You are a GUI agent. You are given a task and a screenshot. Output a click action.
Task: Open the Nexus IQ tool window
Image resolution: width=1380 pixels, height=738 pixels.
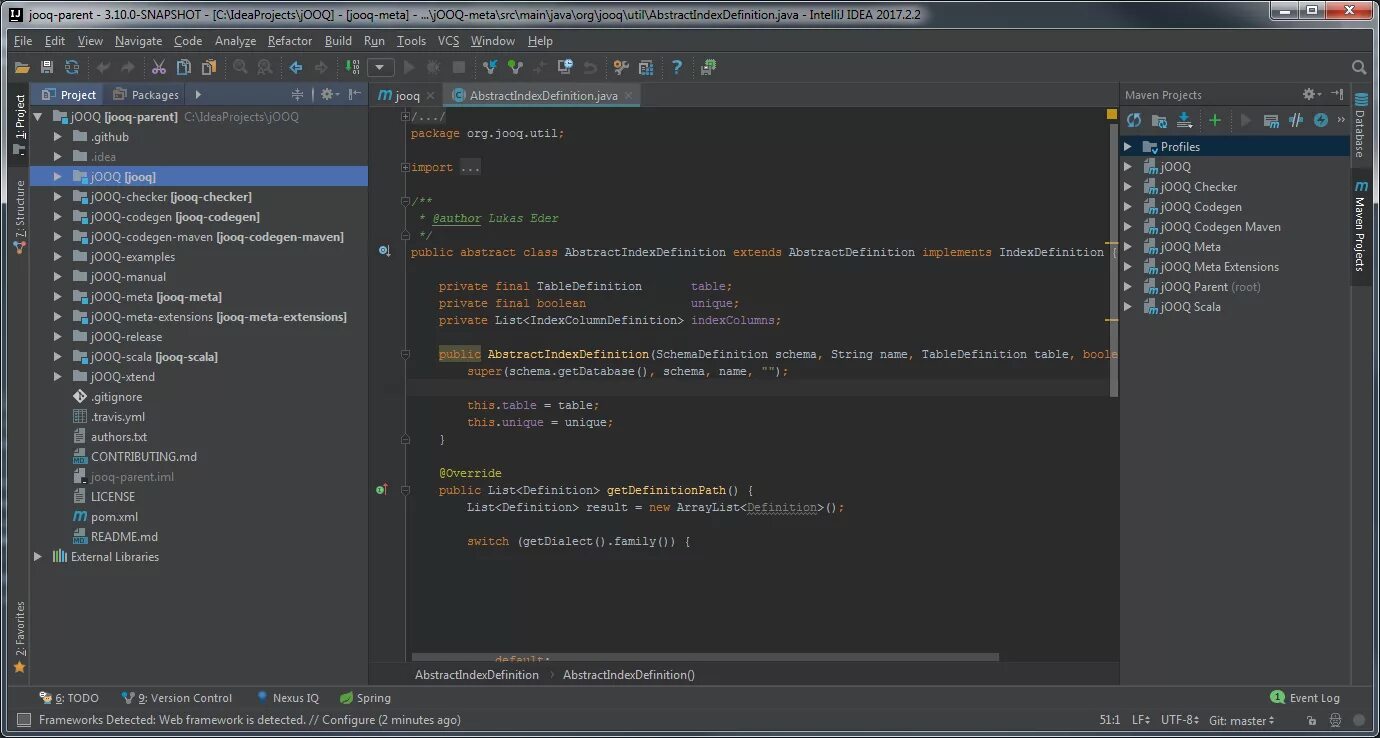(x=287, y=698)
